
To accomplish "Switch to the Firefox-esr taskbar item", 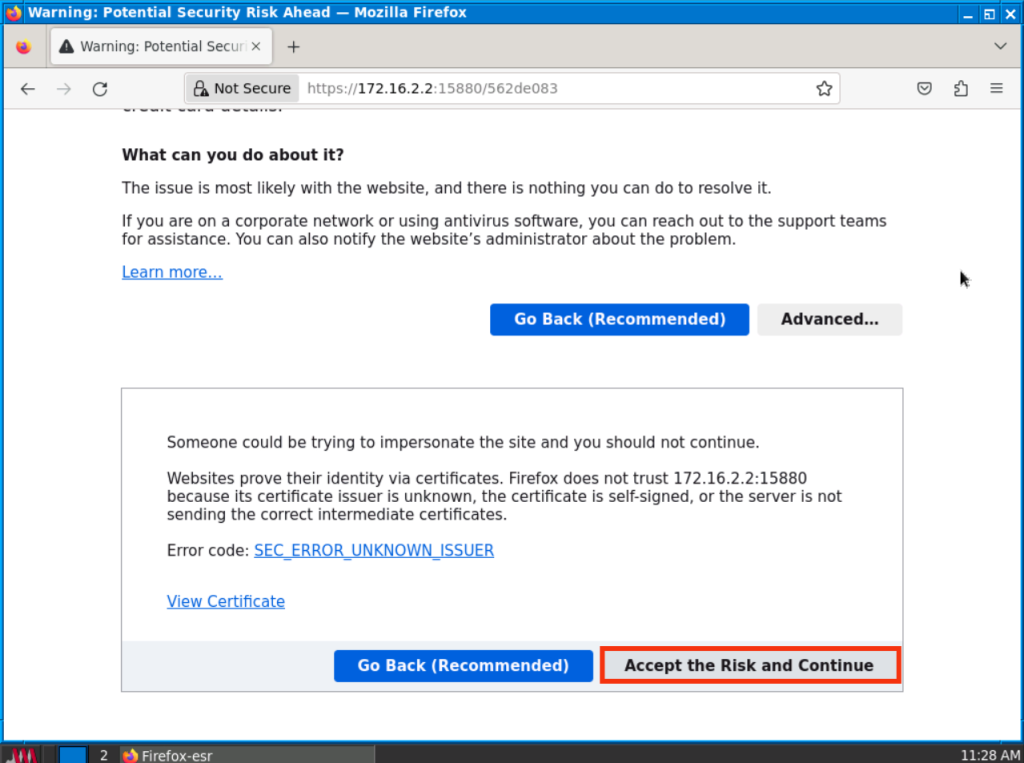I will click(x=168, y=755).
